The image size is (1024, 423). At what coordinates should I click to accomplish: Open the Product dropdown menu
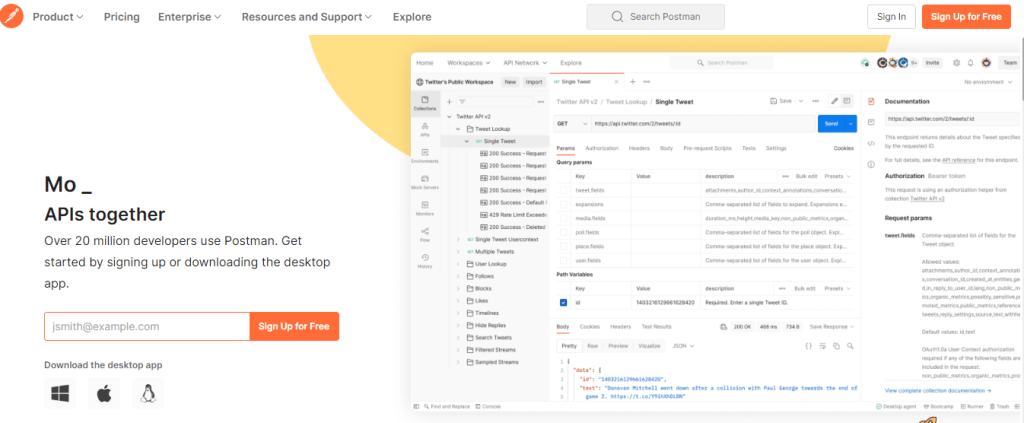pos(58,17)
